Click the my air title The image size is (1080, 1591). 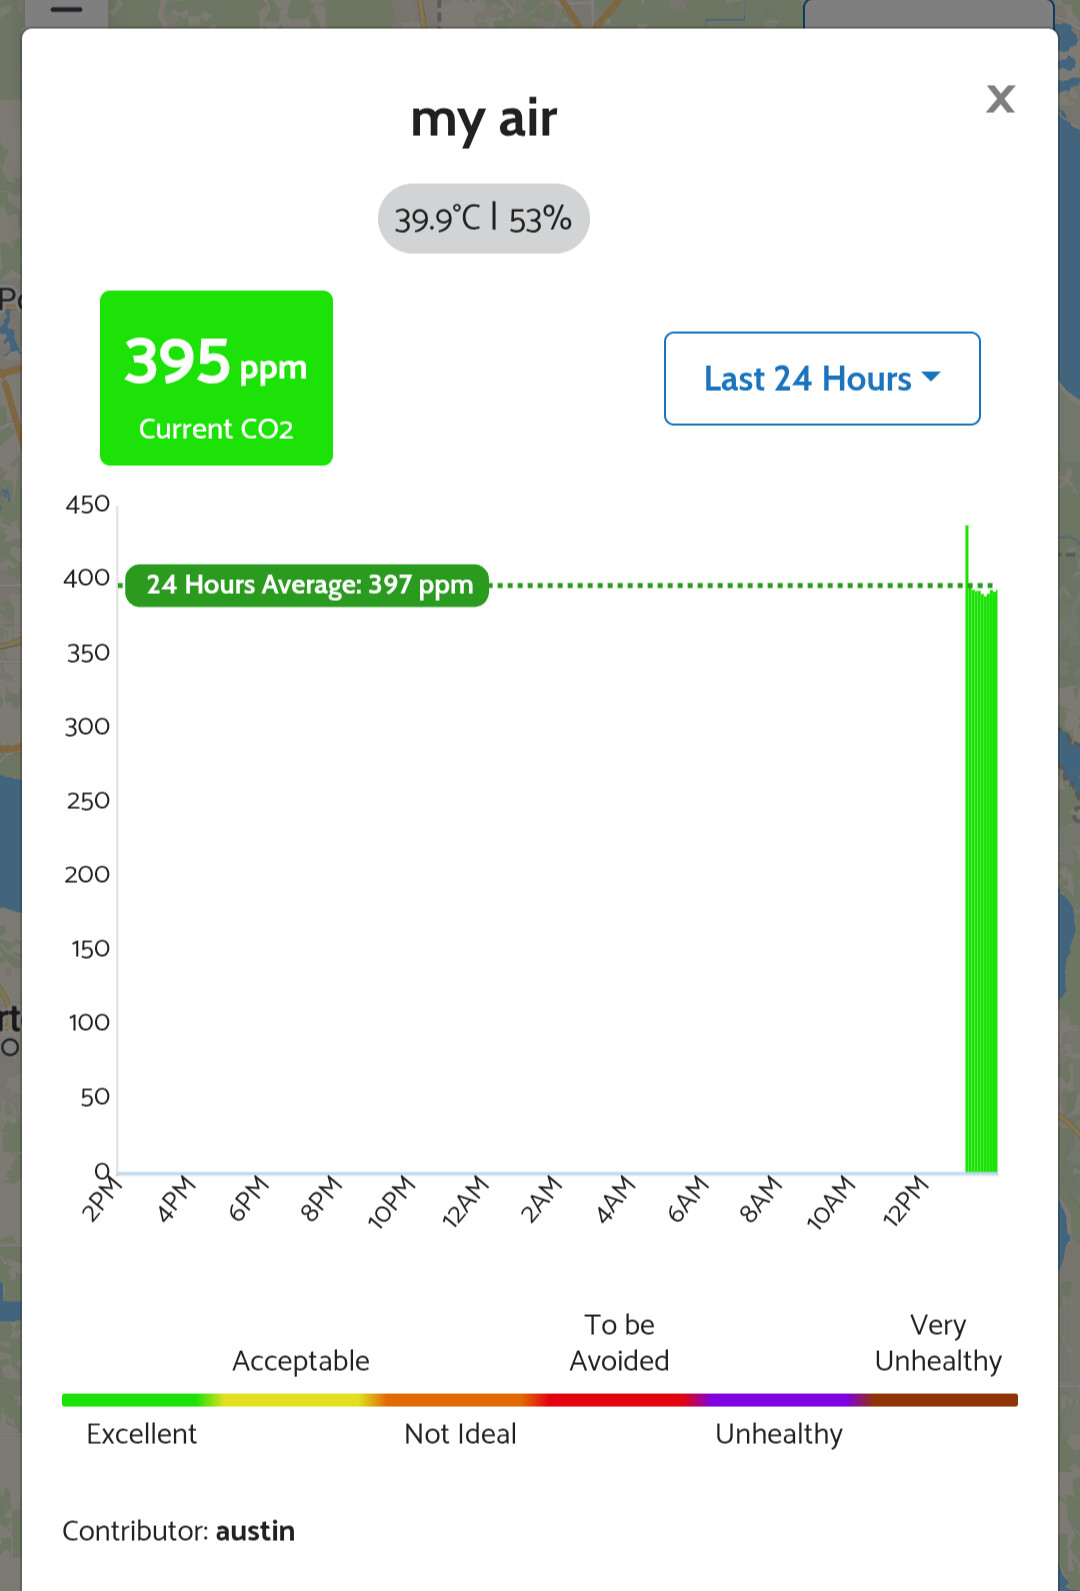[484, 119]
